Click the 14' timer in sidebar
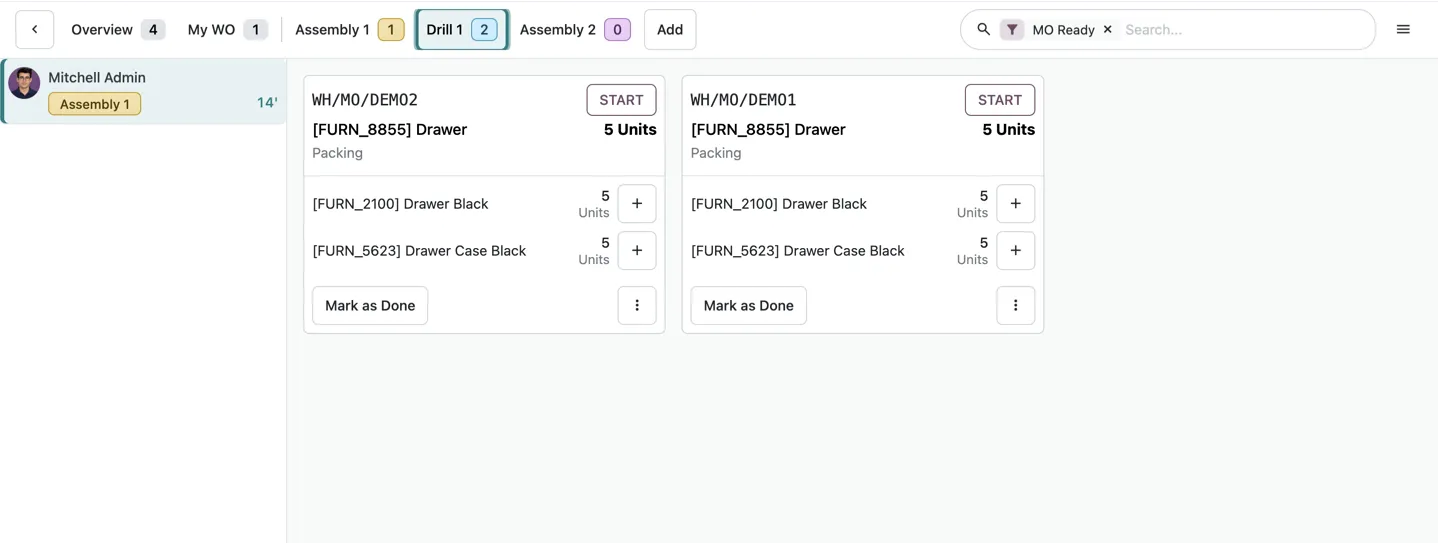 pos(267,102)
